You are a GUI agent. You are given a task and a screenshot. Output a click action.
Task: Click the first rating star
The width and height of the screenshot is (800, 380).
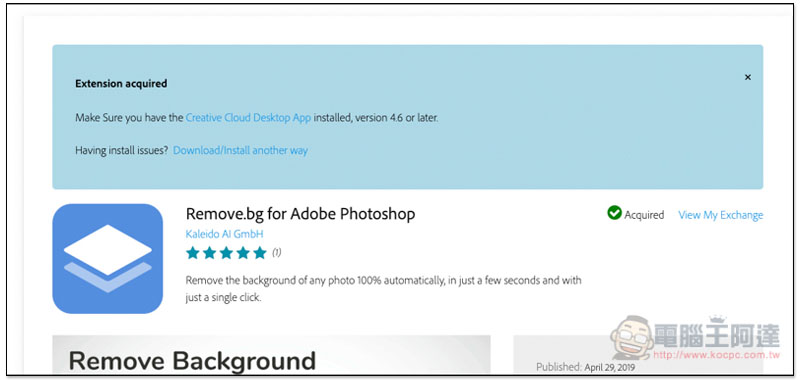[x=192, y=252]
